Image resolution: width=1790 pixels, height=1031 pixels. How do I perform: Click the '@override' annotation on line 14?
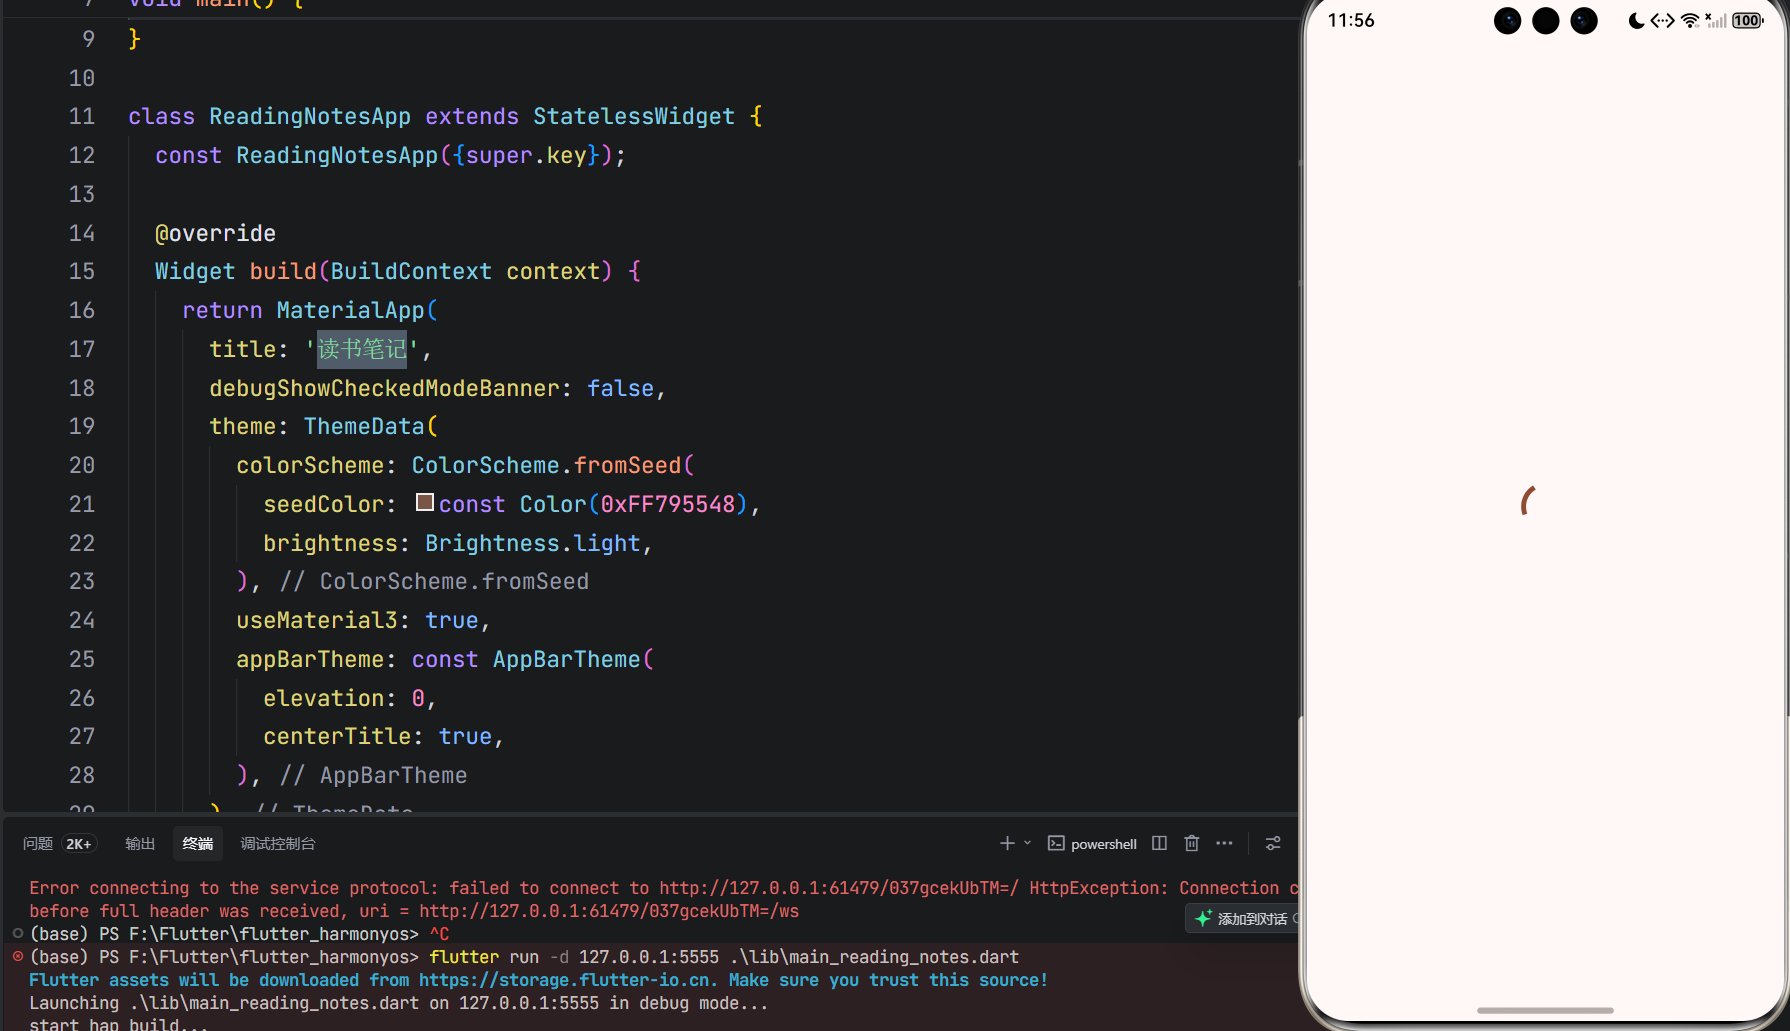216,233
